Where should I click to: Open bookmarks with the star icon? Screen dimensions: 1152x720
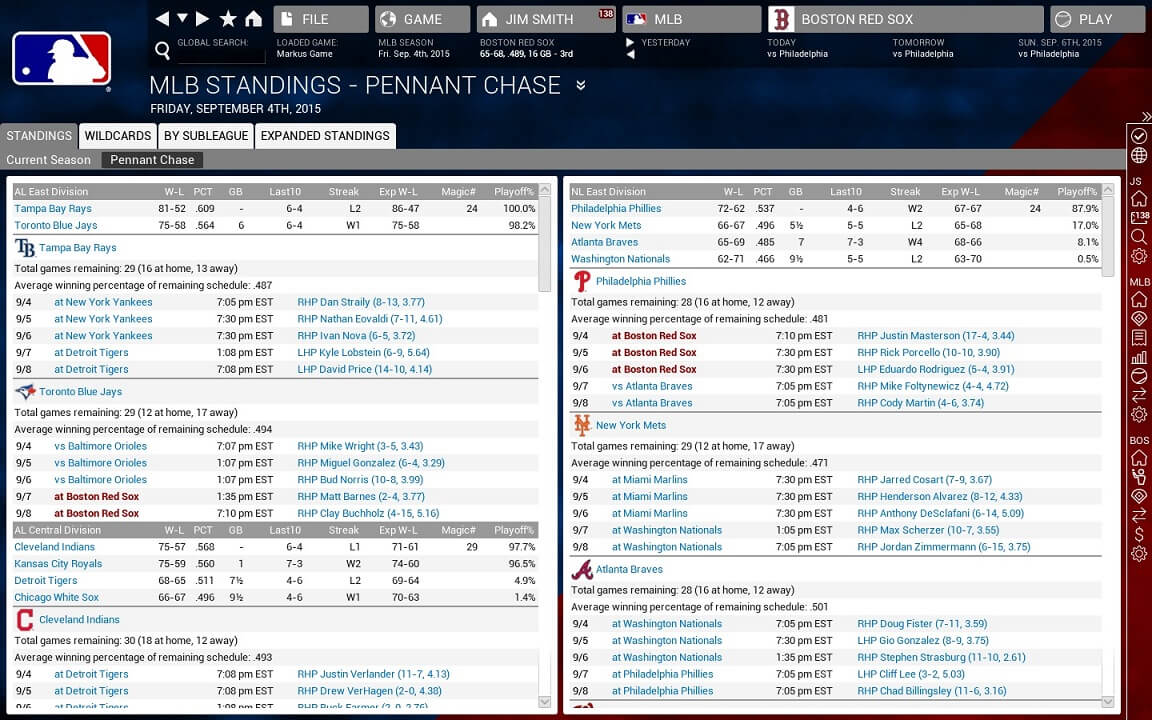[228, 19]
